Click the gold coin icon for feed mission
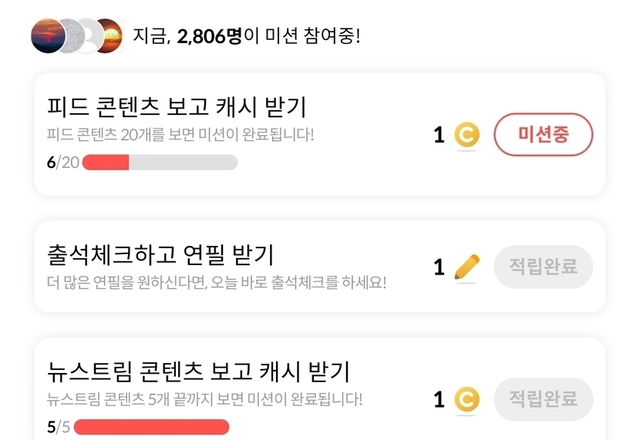The width and height of the screenshot is (640, 440). click(x=466, y=135)
